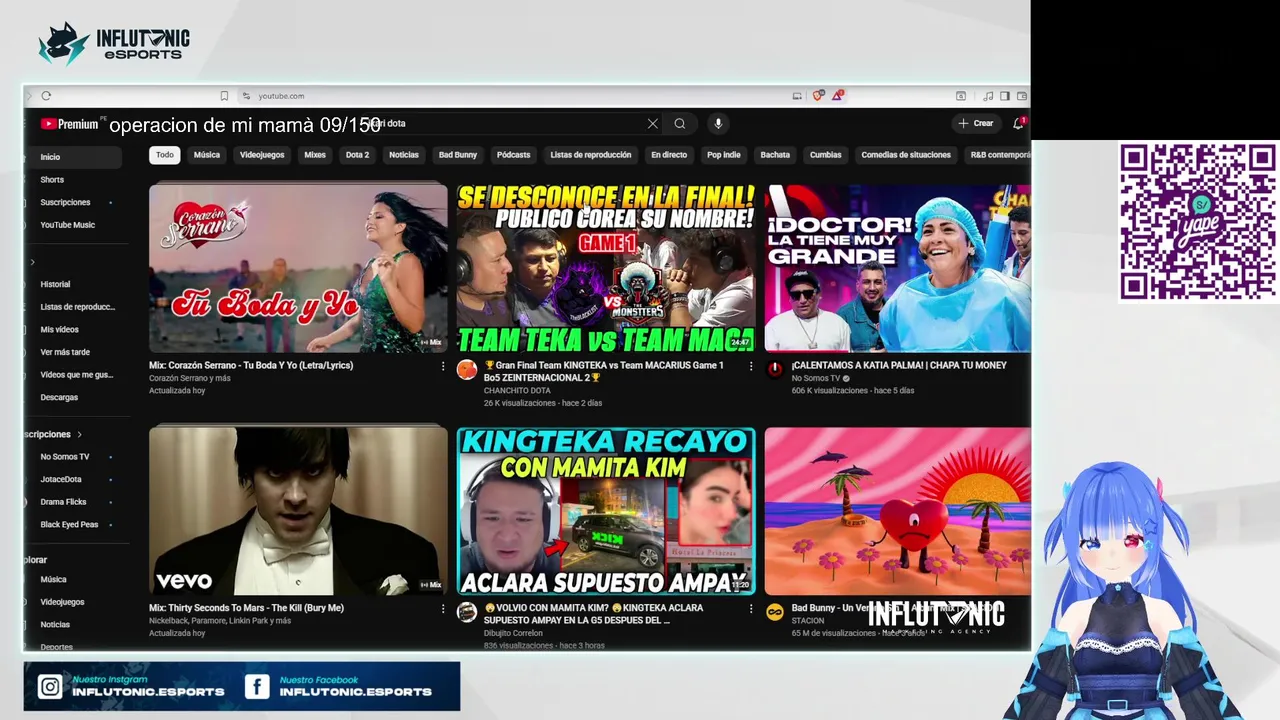1280x720 pixels.
Task: Open the options menu for the Thirty Seconds mix
Action: tap(443, 608)
